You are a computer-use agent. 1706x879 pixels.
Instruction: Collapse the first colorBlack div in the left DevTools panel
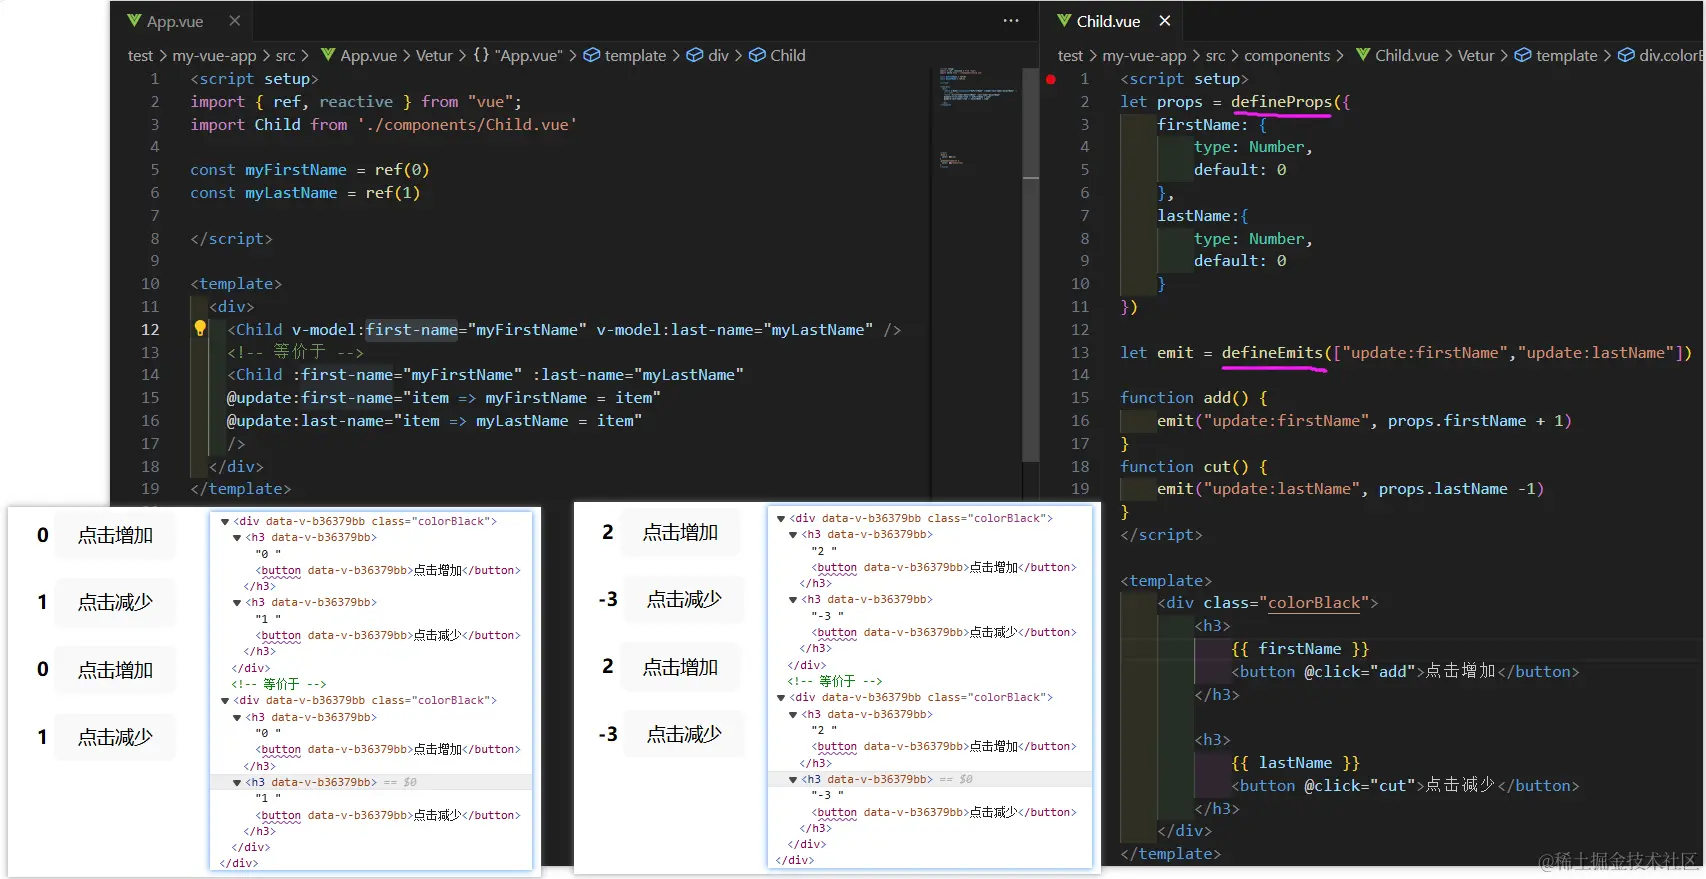[x=225, y=521]
